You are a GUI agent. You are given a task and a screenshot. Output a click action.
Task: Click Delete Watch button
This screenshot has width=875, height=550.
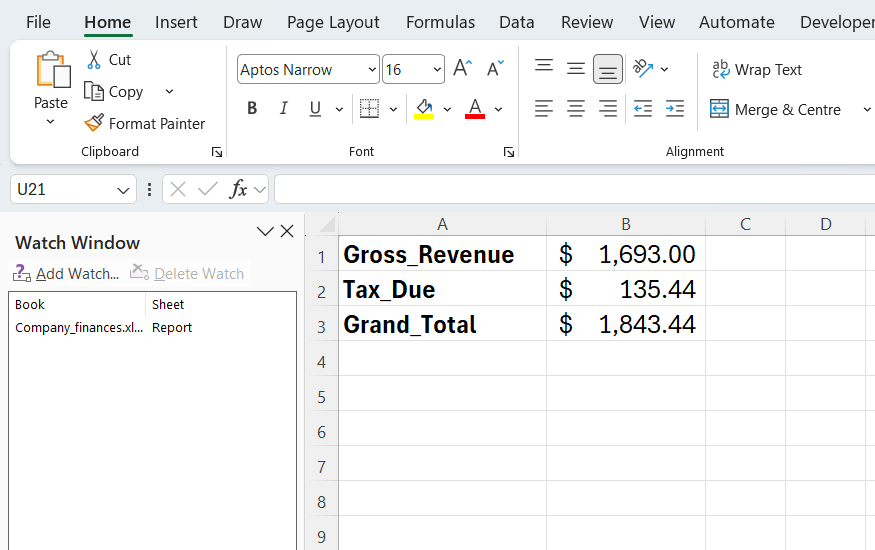(188, 273)
